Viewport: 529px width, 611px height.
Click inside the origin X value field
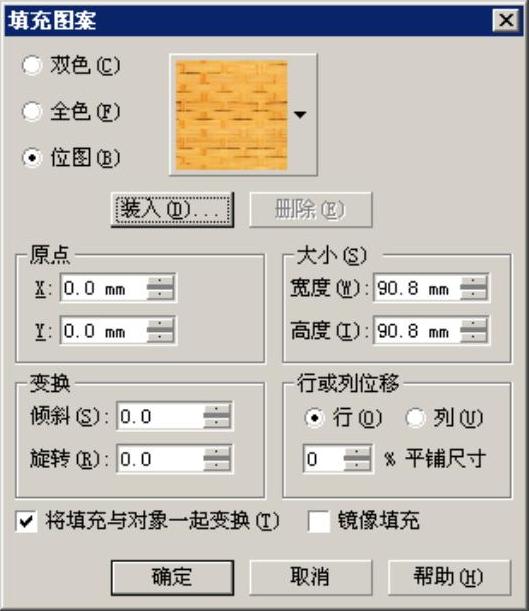coord(103,289)
